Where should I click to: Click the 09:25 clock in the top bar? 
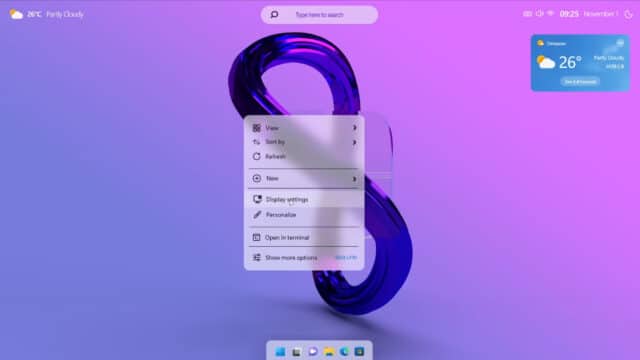569,14
